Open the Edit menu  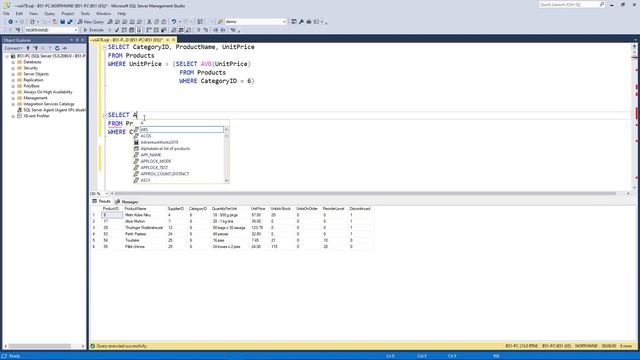click(19, 13)
